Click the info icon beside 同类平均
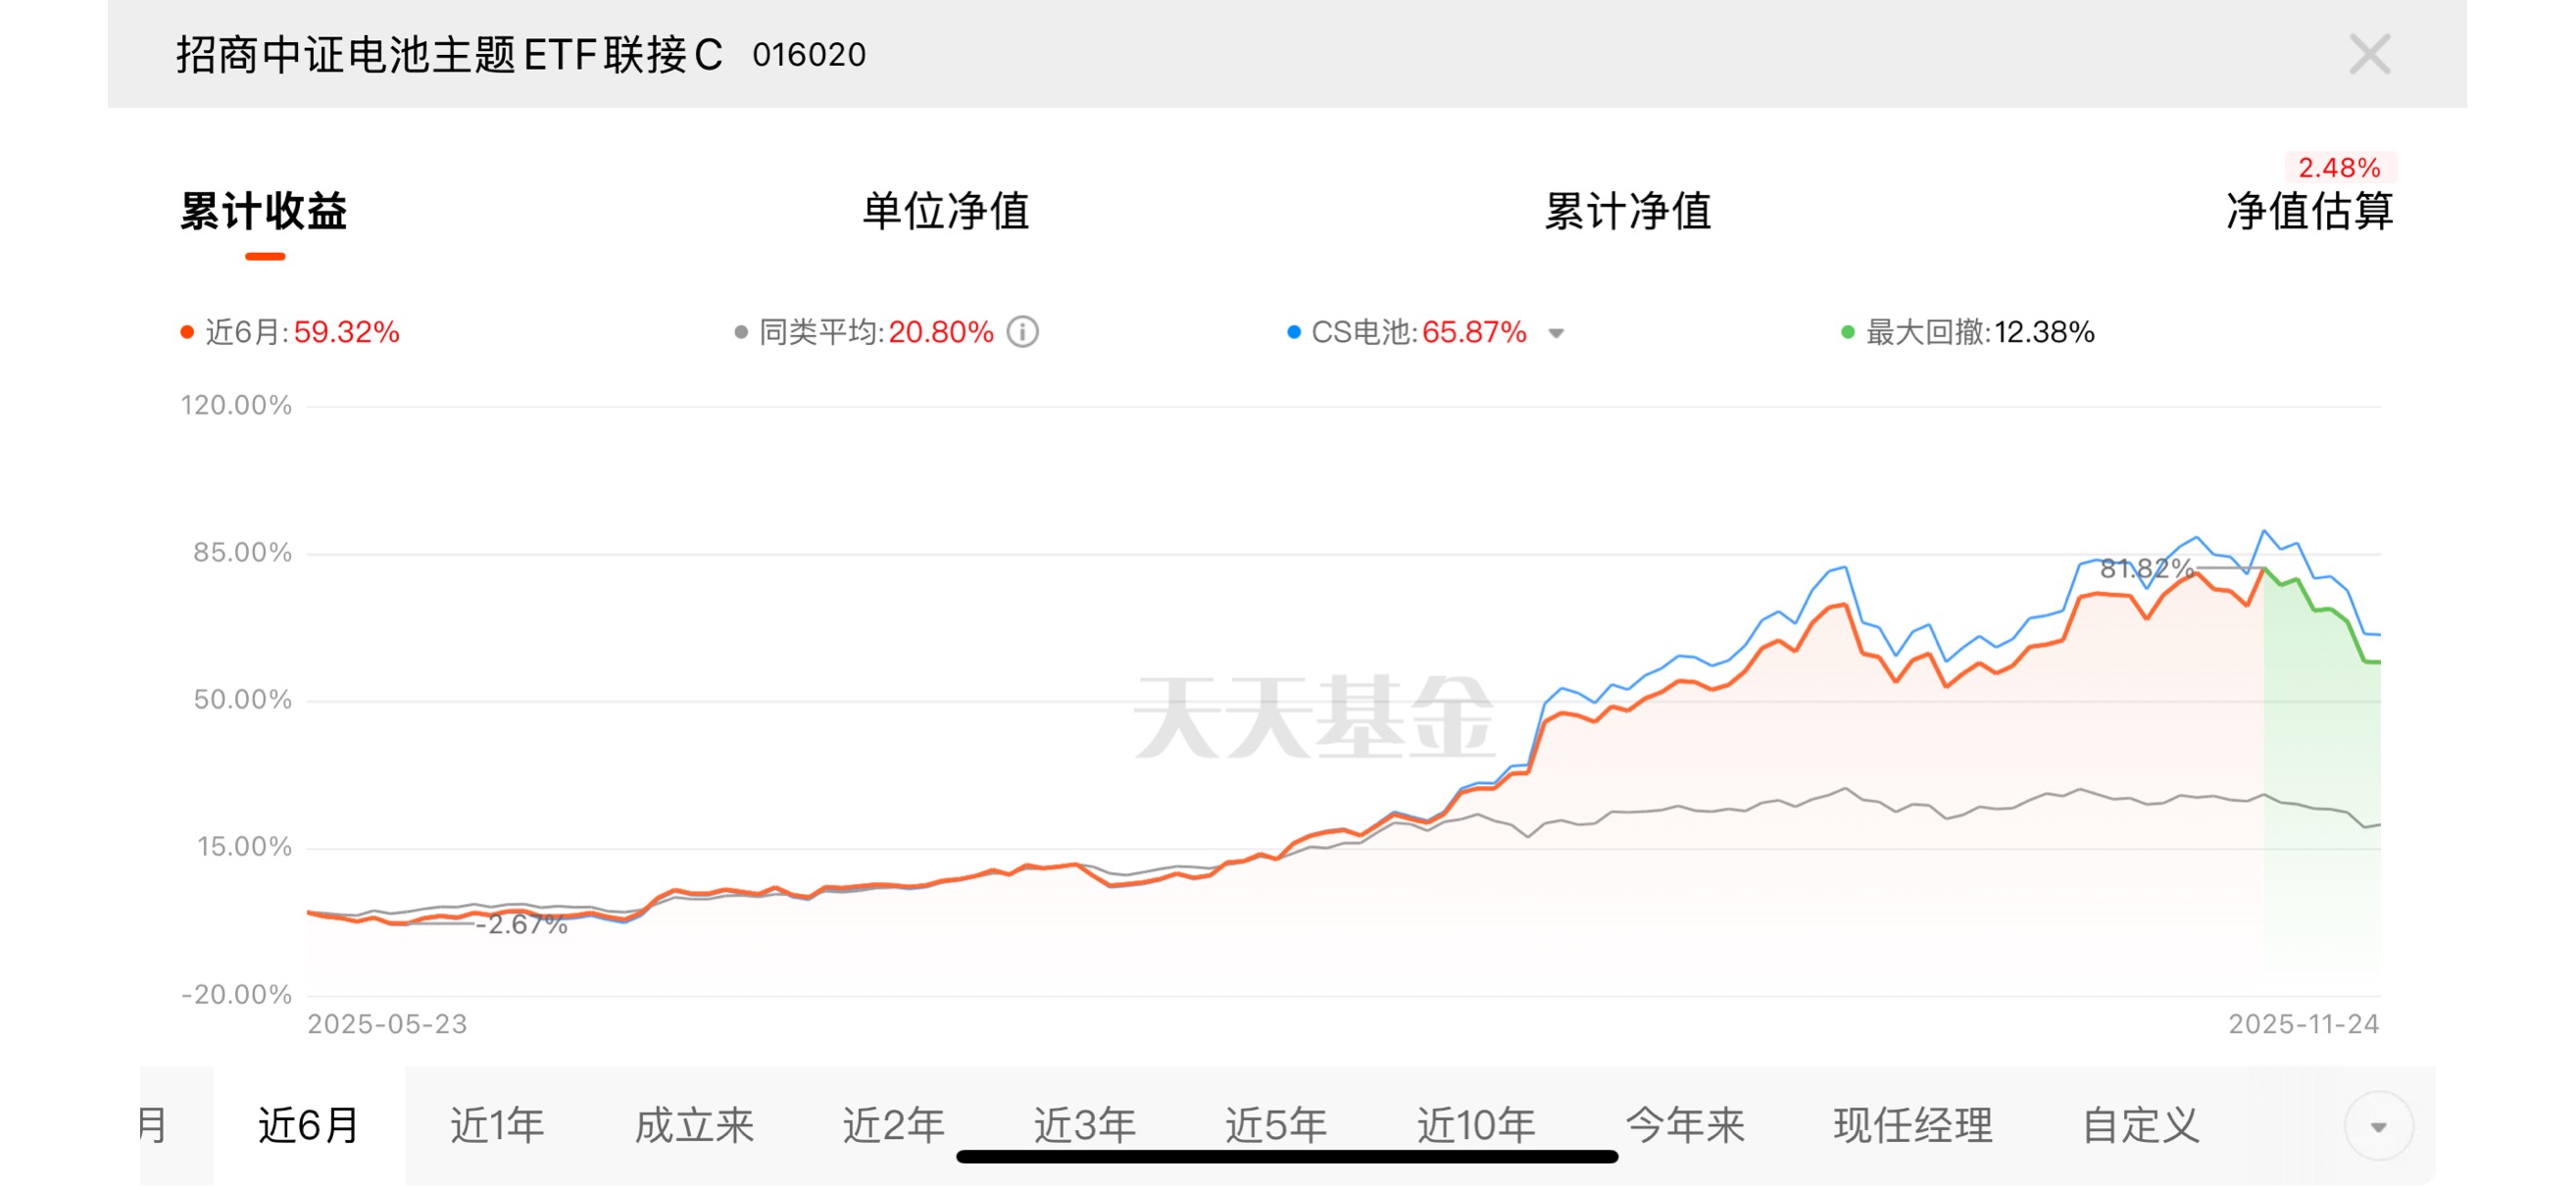This screenshot has height=1186, width=2576. point(1022,332)
